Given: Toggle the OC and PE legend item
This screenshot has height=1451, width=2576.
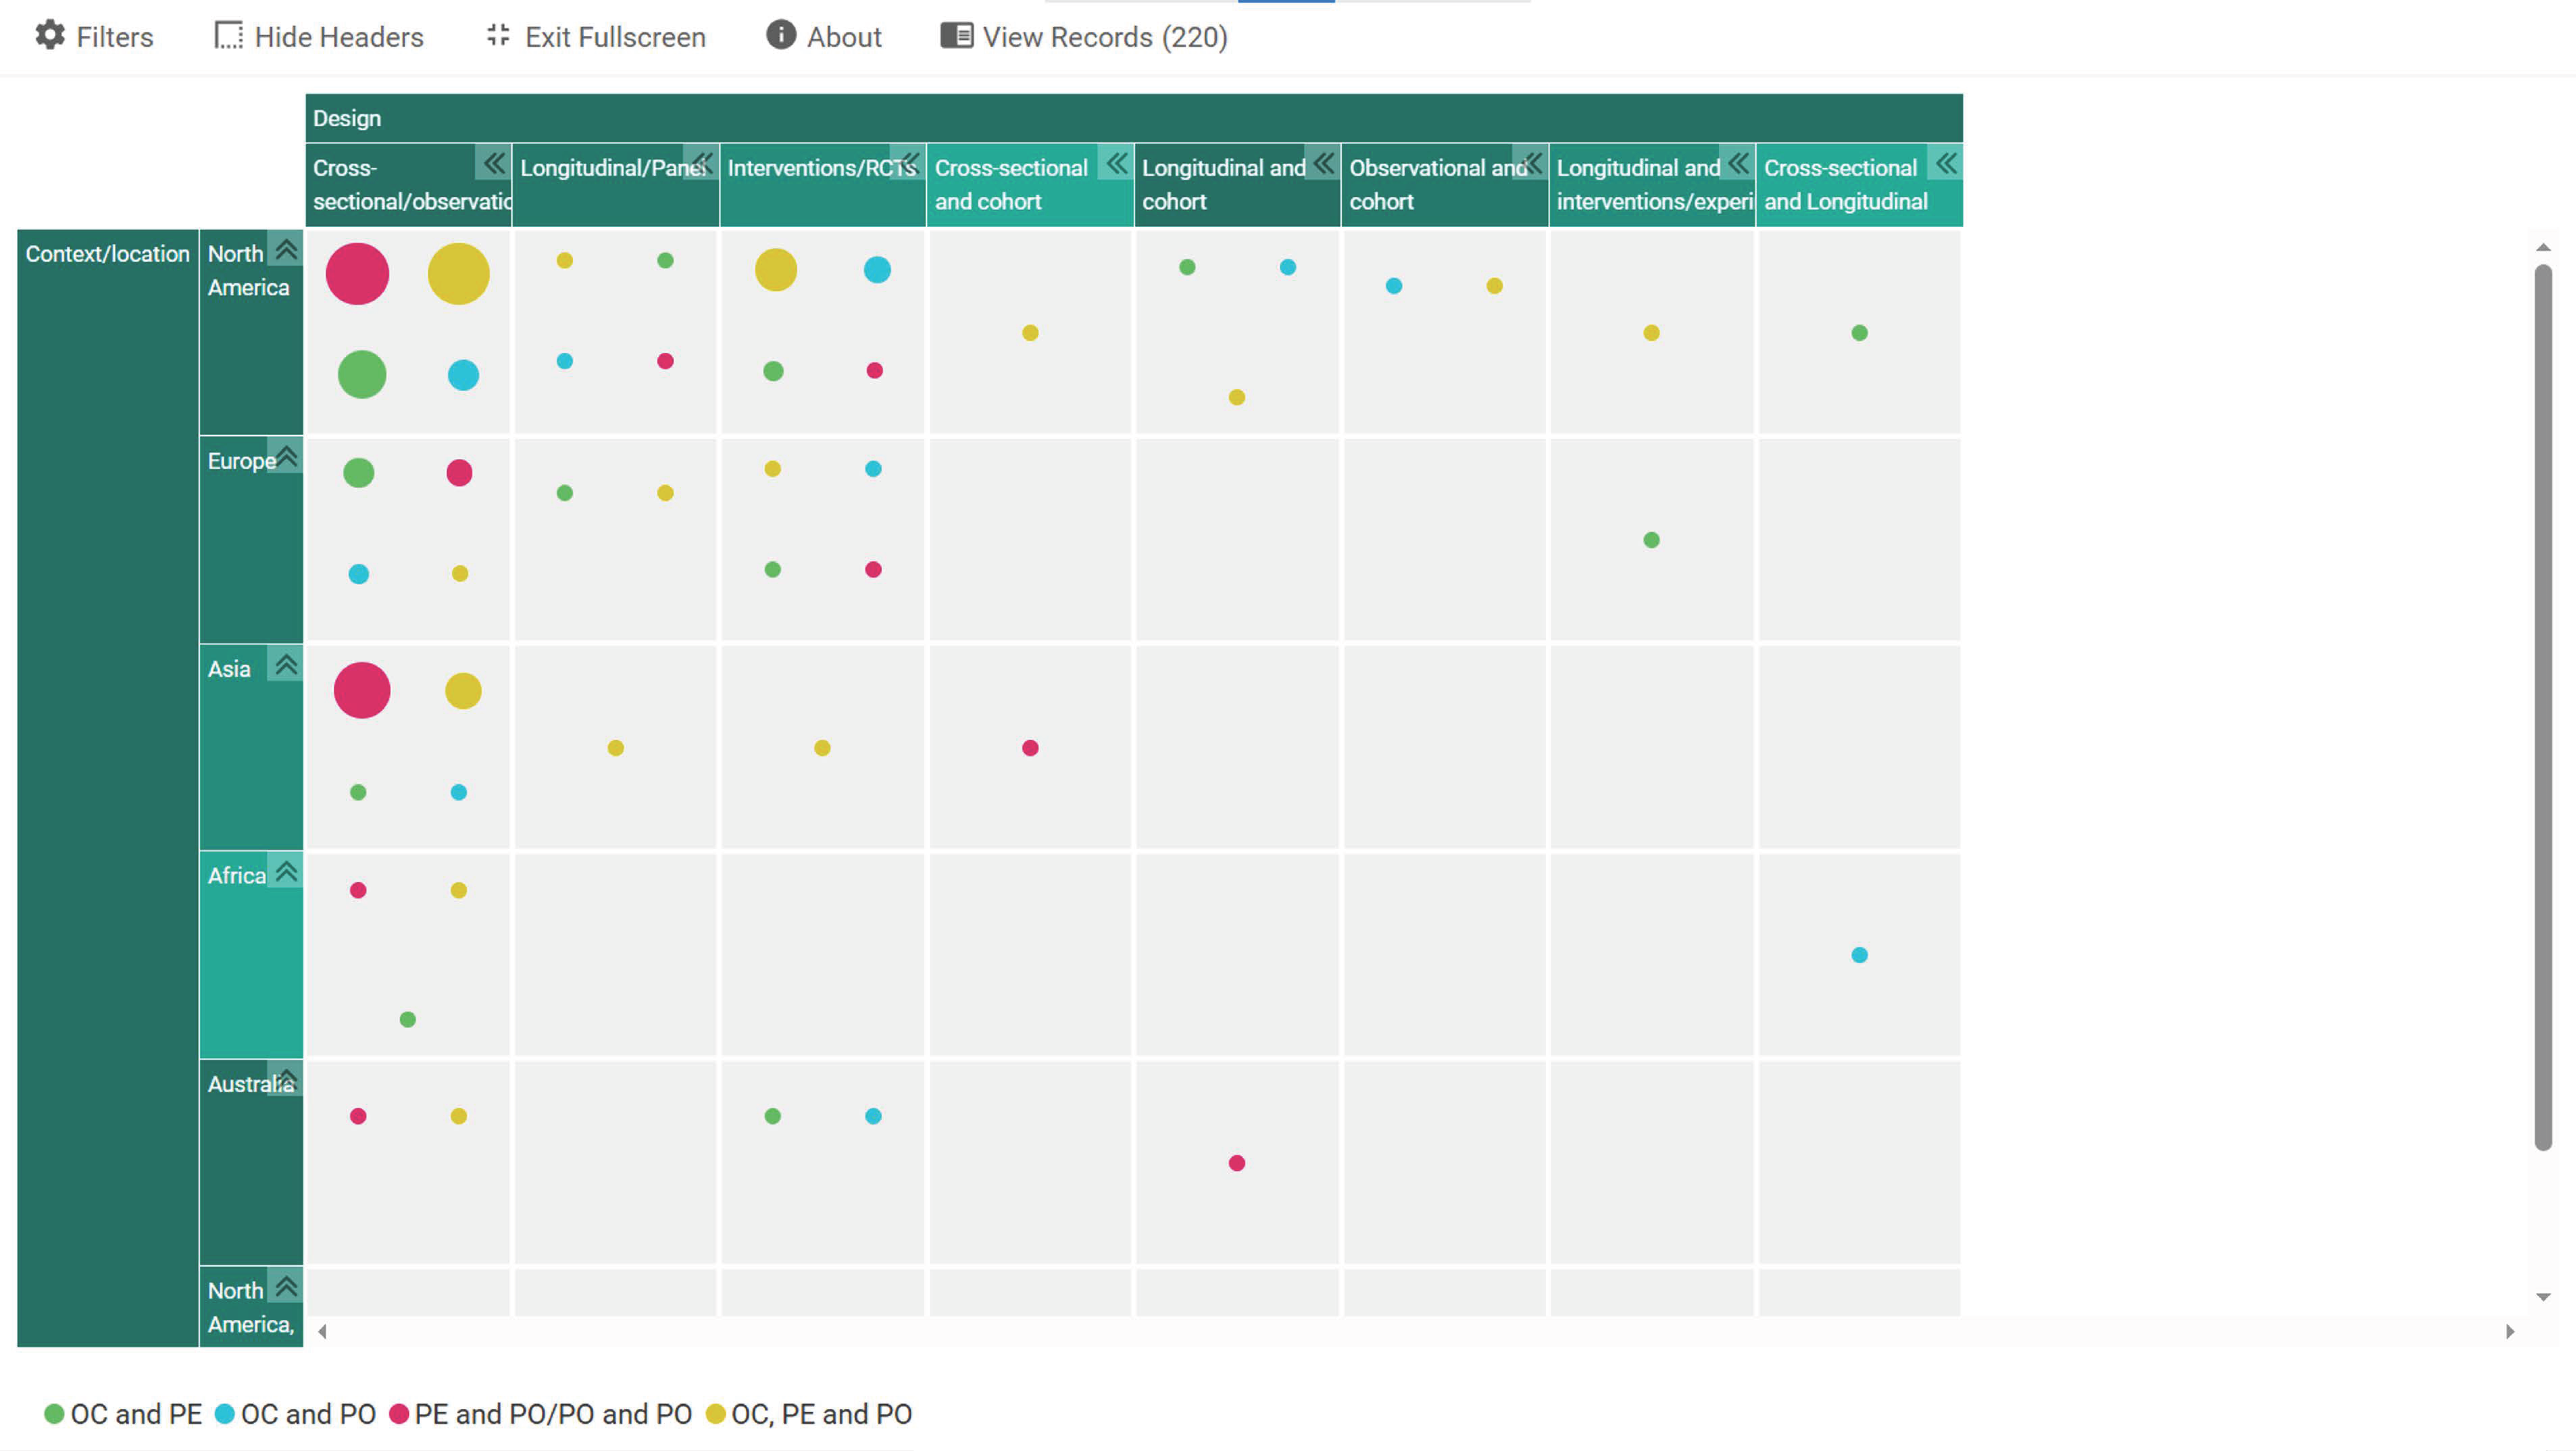Looking at the screenshot, I should [x=123, y=1414].
